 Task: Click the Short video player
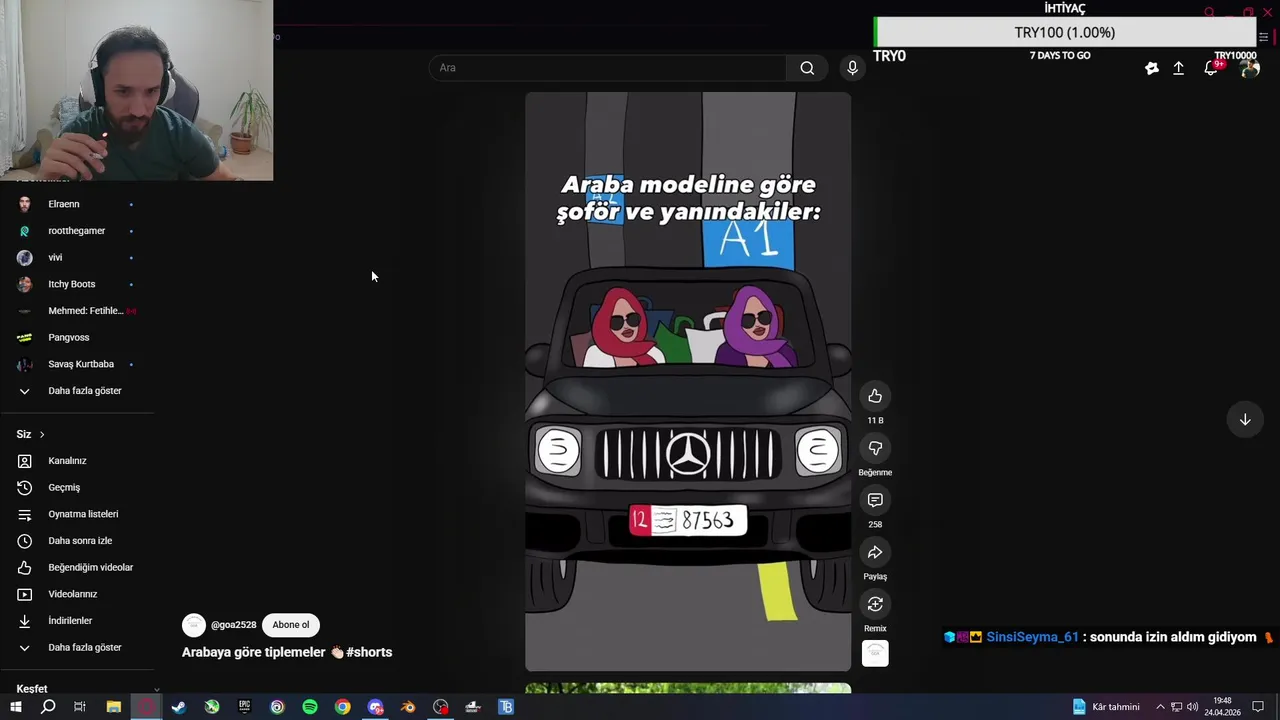click(x=688, y=382)
